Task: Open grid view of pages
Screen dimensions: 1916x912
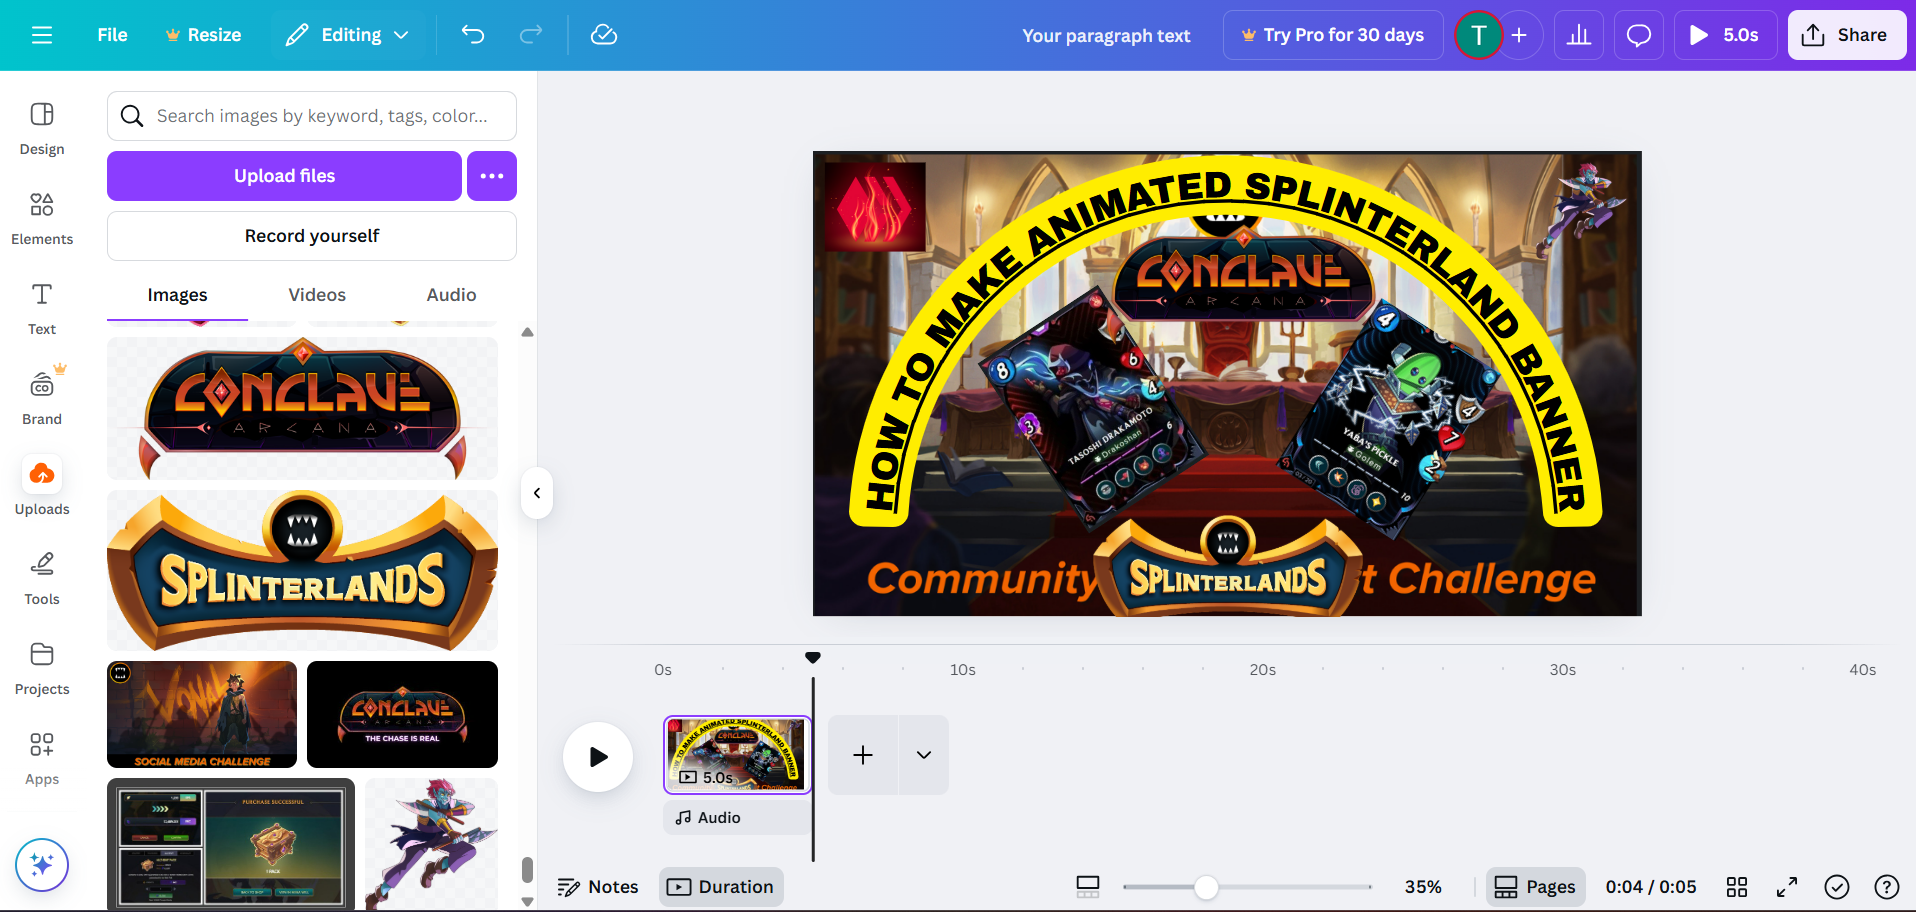Action: 1737,887
